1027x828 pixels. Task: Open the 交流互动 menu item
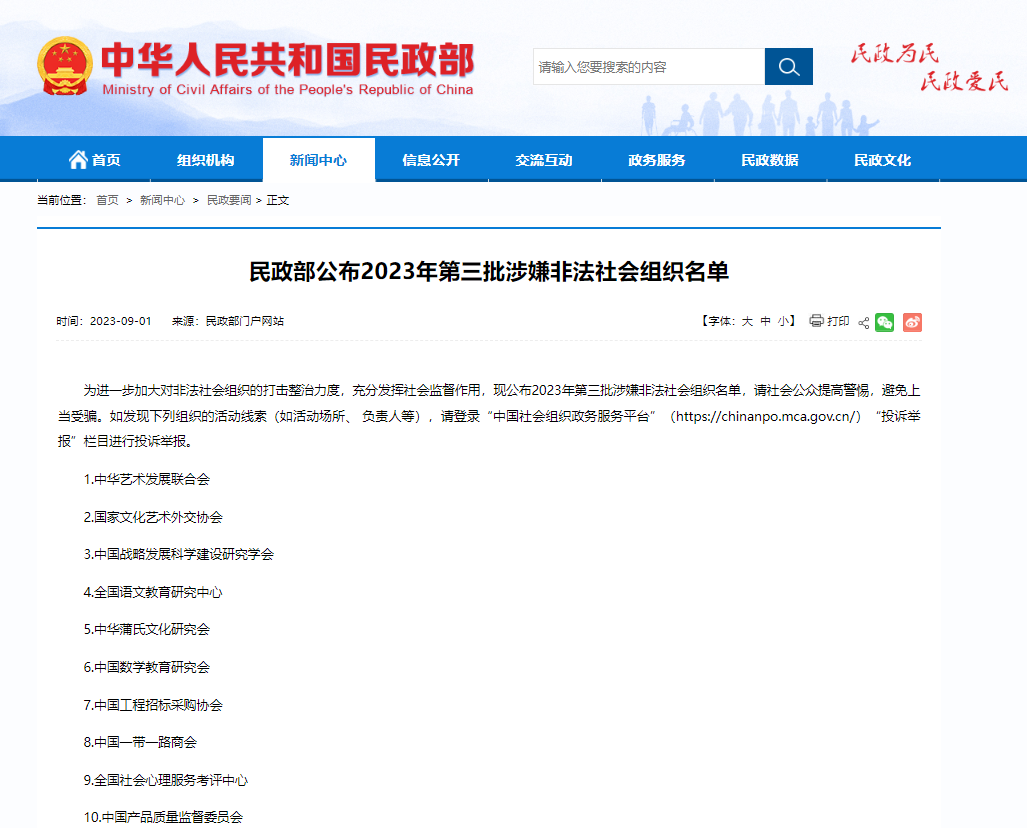pyautogui.click(x=543, y=159)
